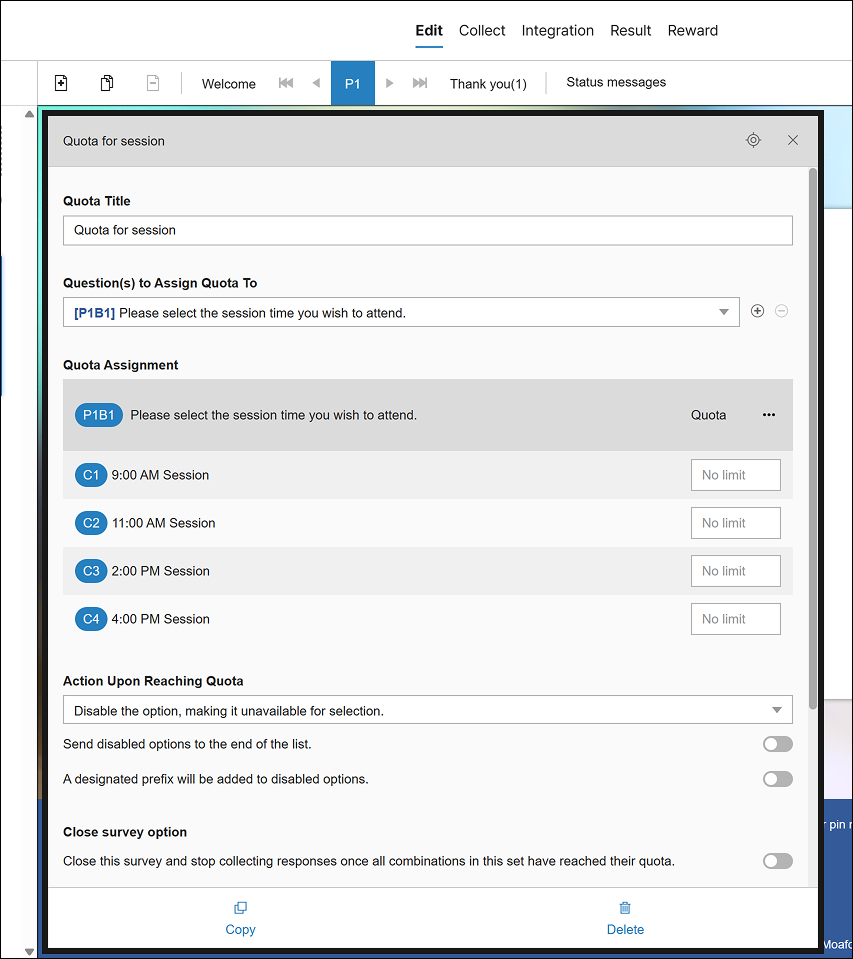Set quota for 4:00 PM Session
Screen dimensions: 853x959
736,619
